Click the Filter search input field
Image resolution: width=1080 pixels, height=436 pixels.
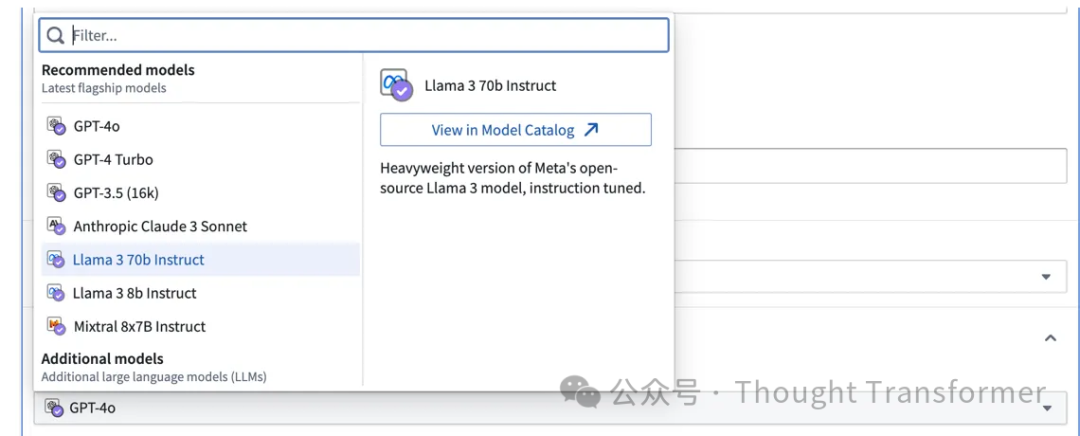[353, 35]
